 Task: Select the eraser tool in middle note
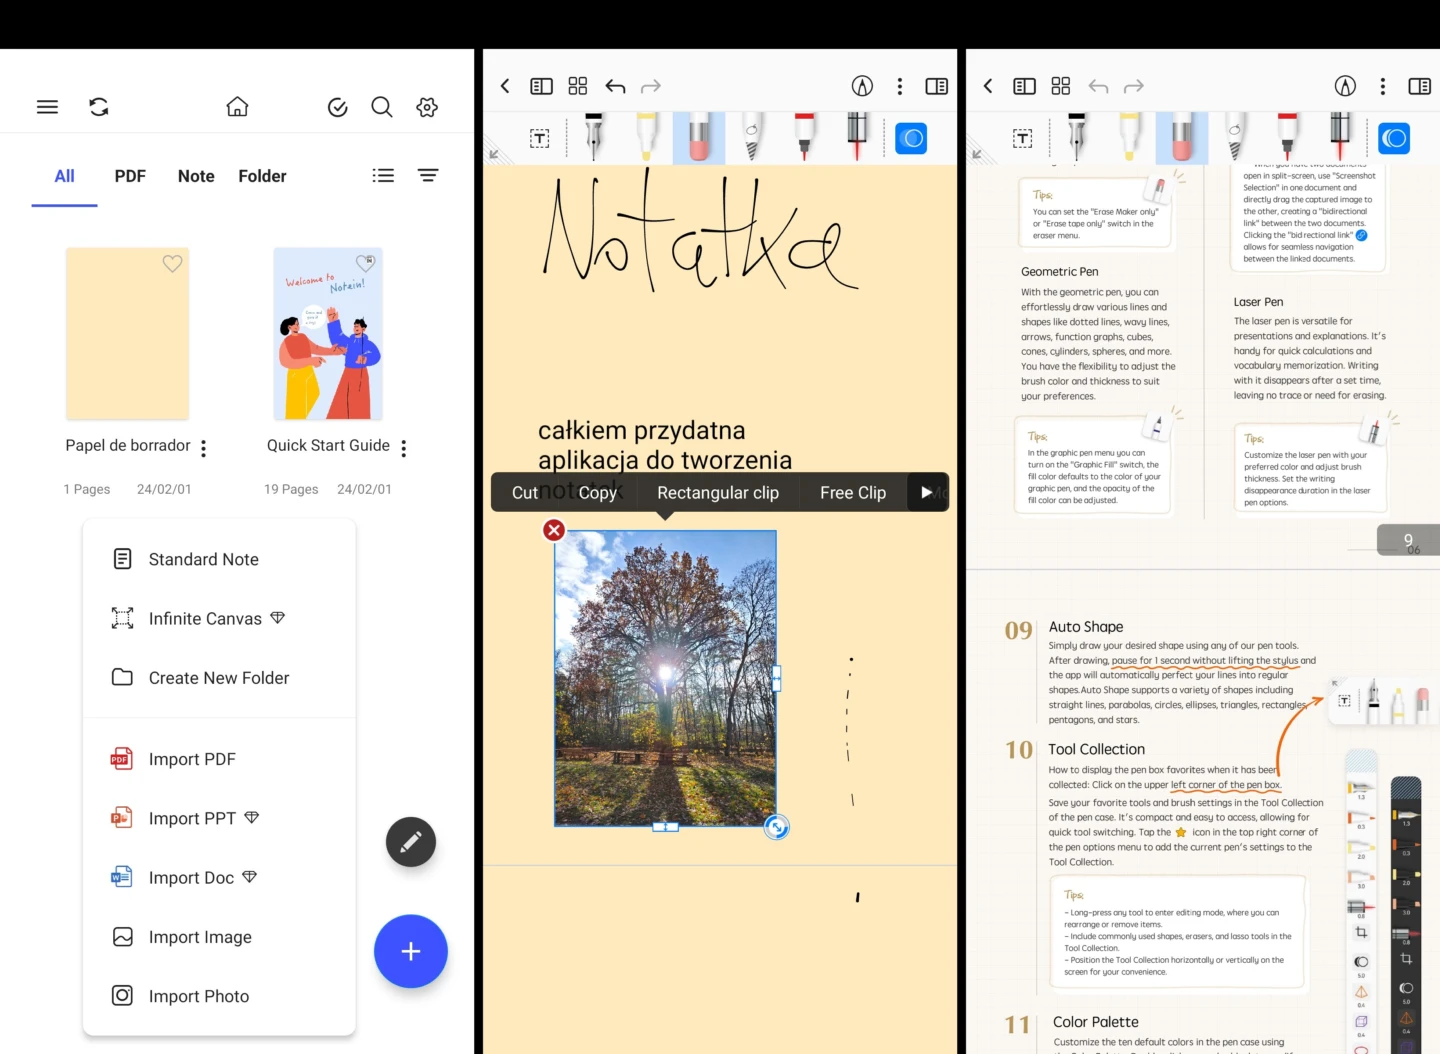coord(698,137)
